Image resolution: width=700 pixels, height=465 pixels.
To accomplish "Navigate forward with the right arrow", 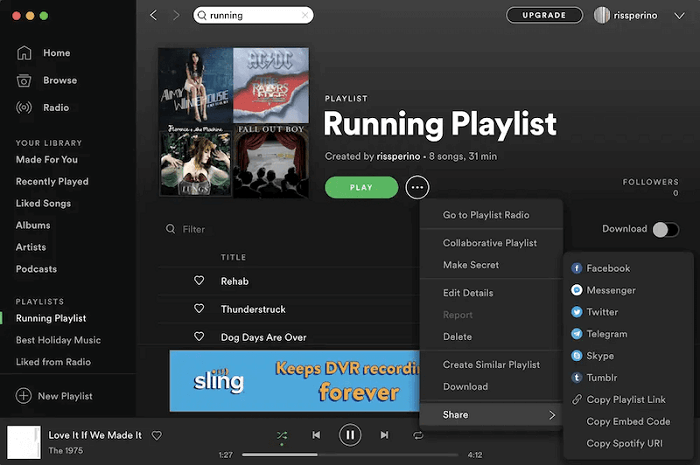I will (x=176, y=15).
